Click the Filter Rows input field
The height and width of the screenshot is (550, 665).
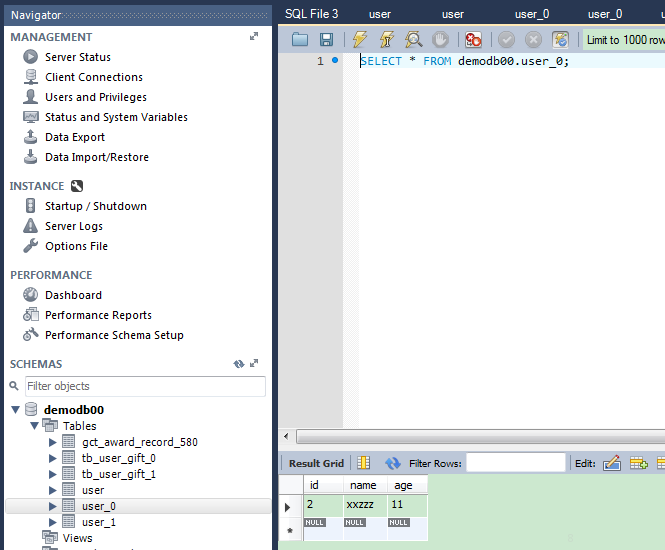[516, 463]
